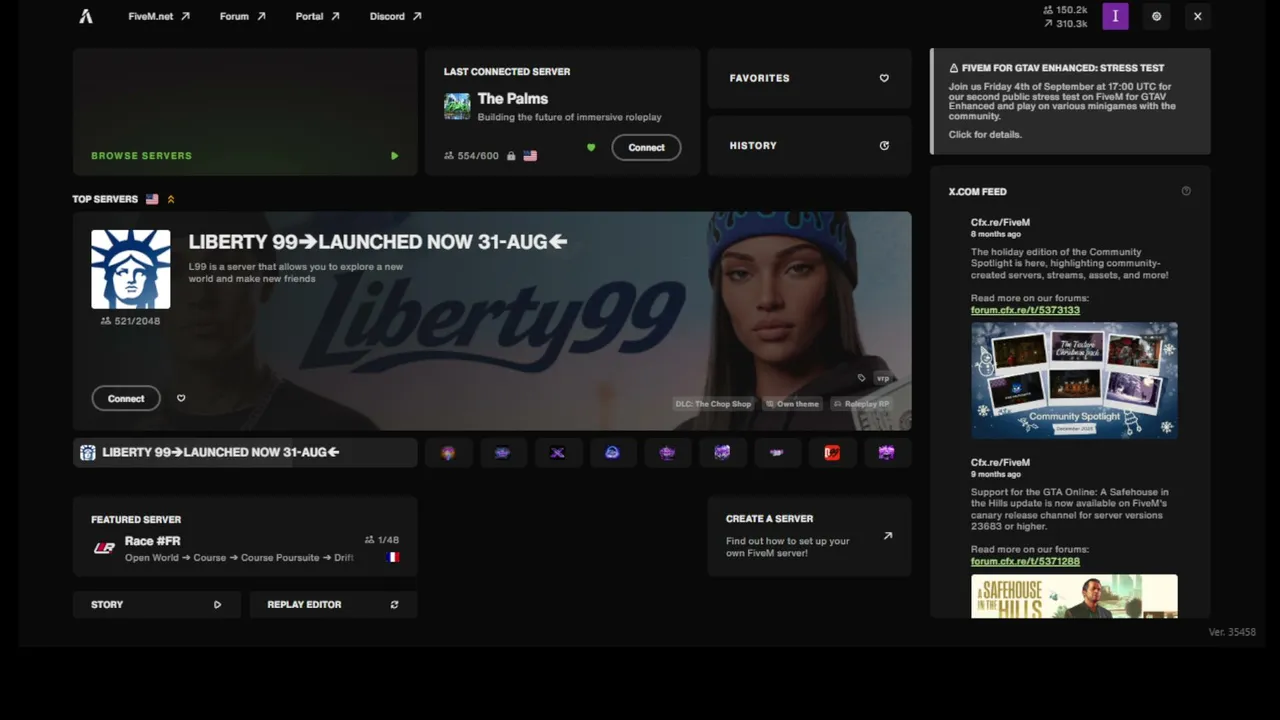Click the play icon on the Story button

[x=217, y=604]
